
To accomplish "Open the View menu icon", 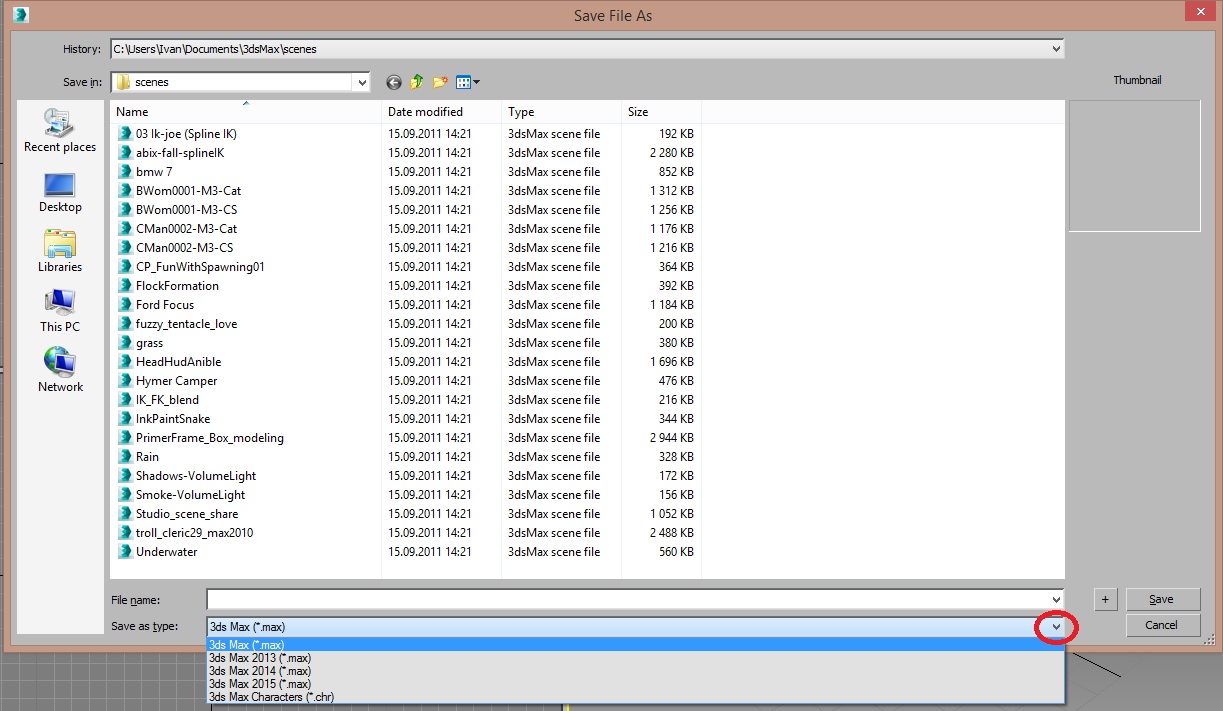I will [467, 82].
